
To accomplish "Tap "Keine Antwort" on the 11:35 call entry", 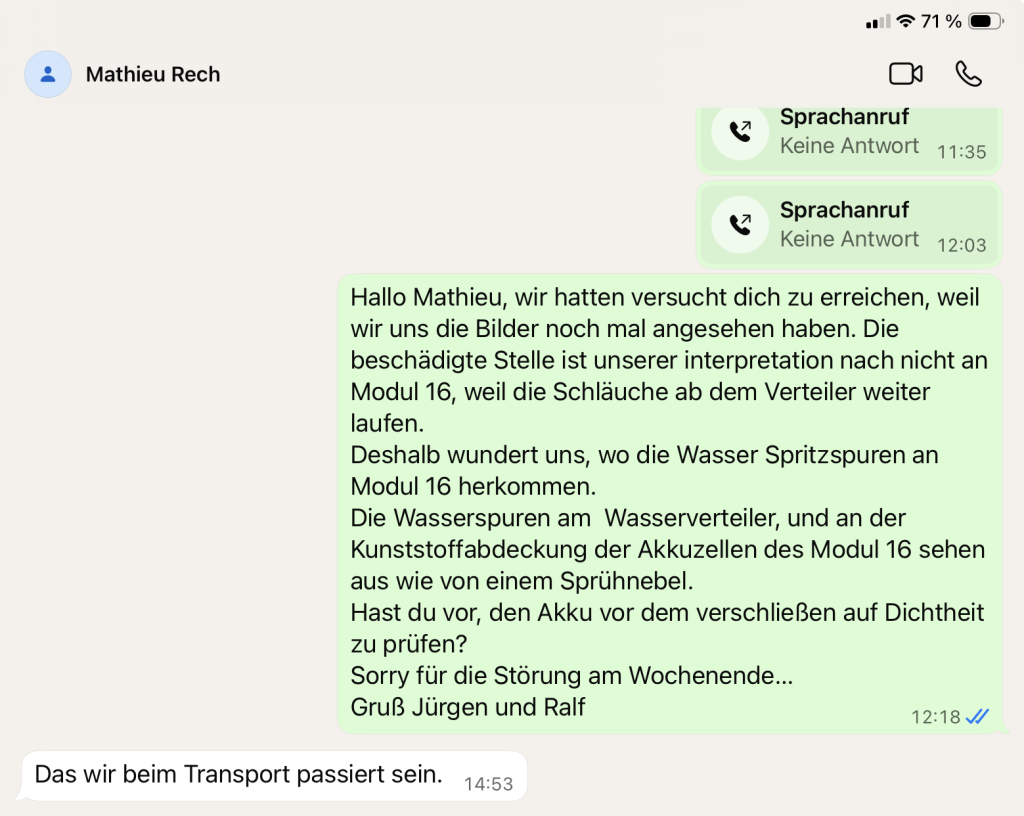I will point(849,146).
